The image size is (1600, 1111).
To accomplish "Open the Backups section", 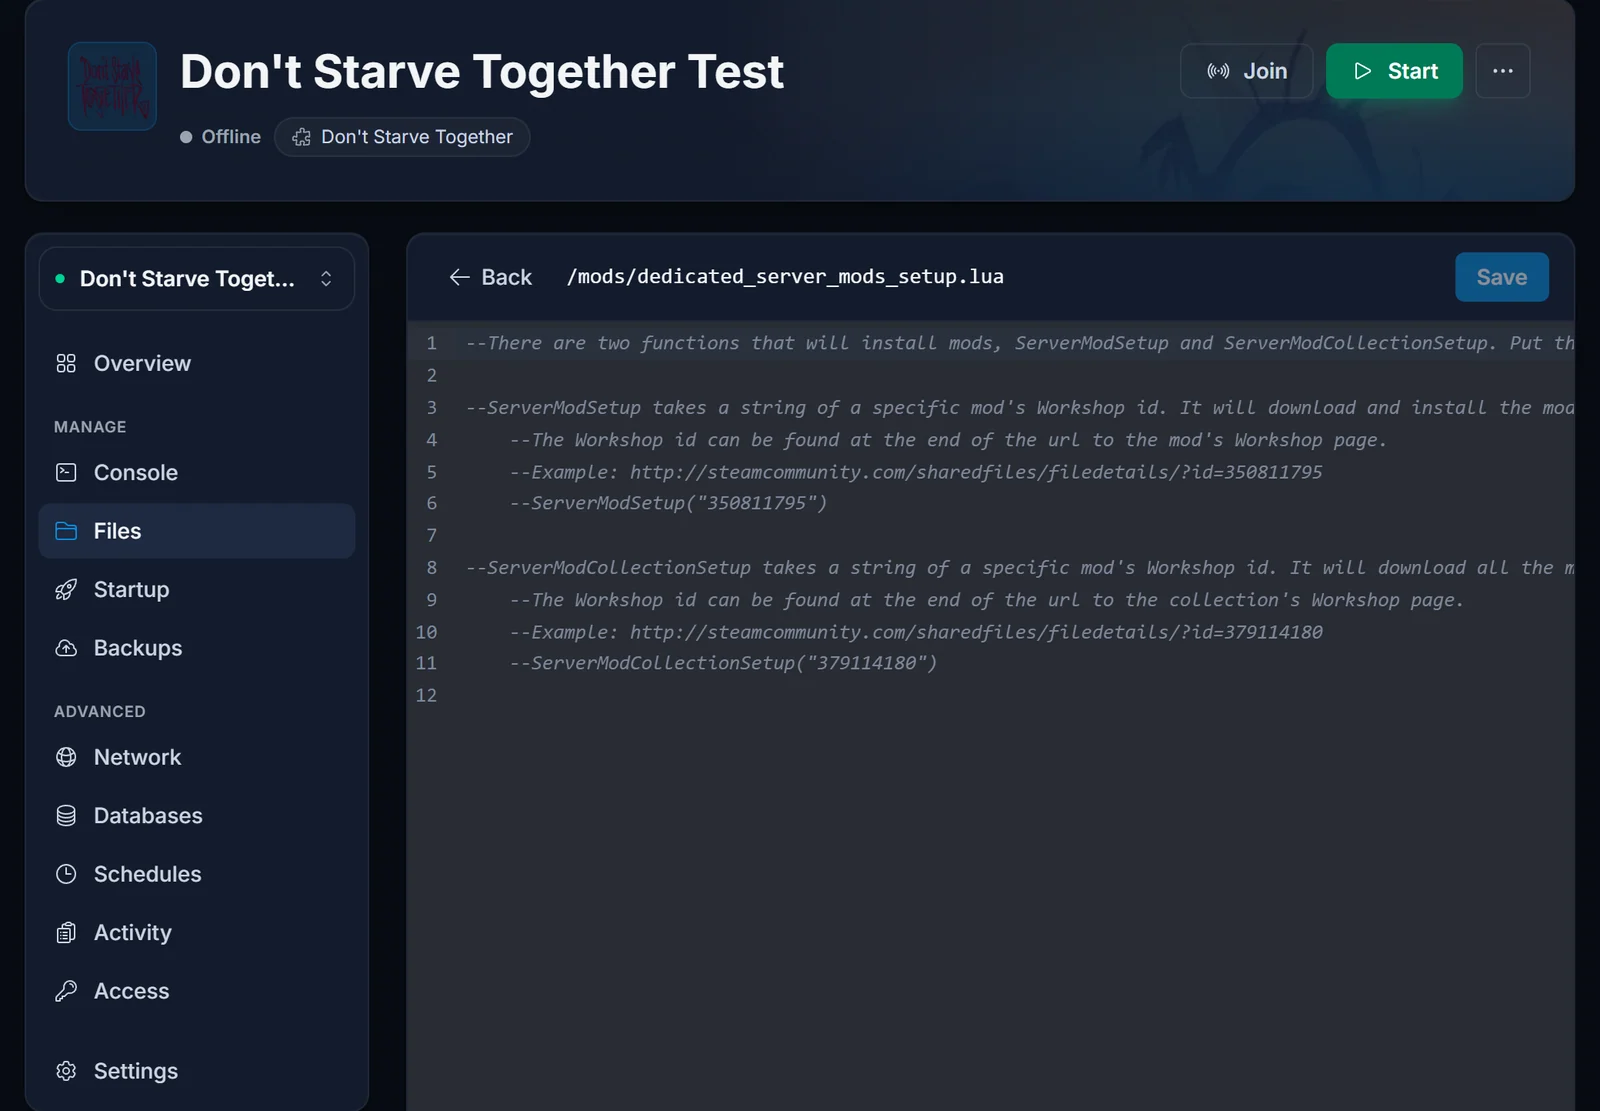I will [x=196, y=648].
